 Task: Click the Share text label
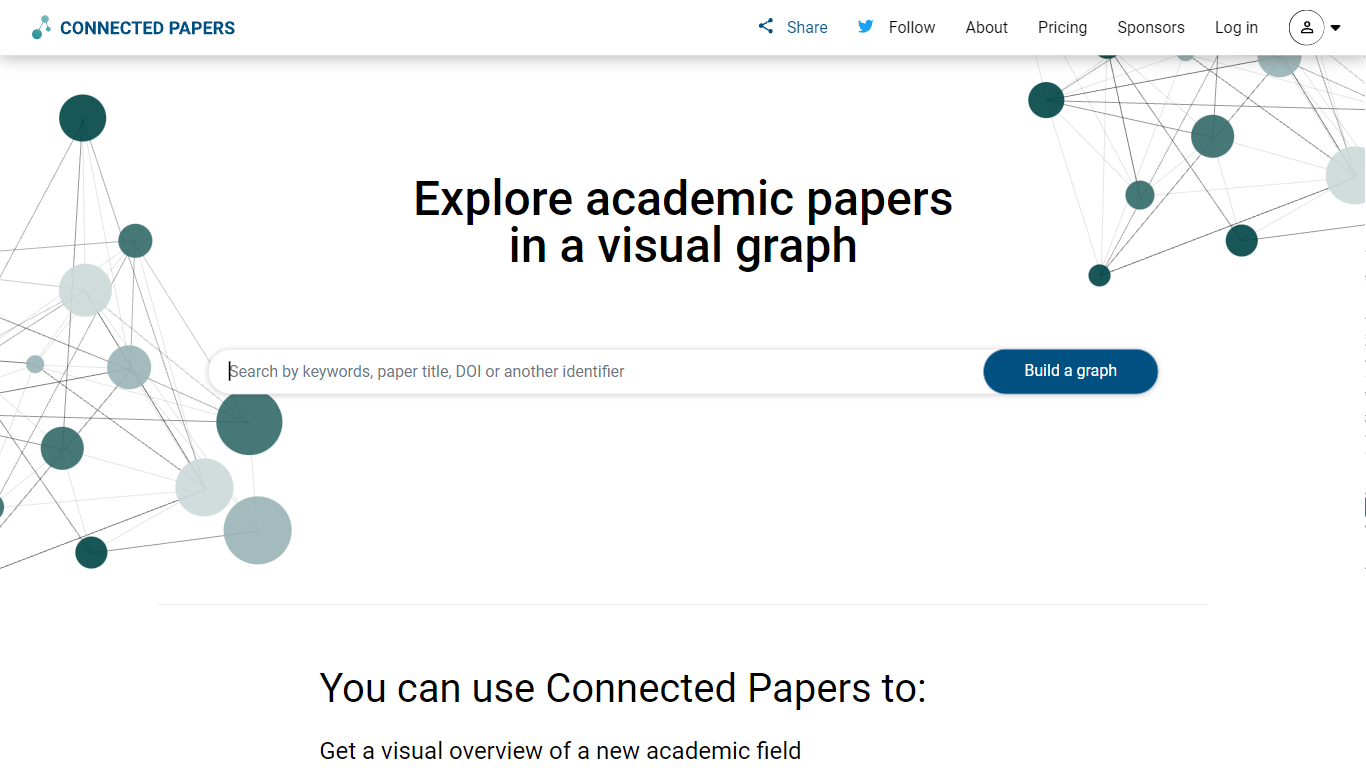coord(807,28)
